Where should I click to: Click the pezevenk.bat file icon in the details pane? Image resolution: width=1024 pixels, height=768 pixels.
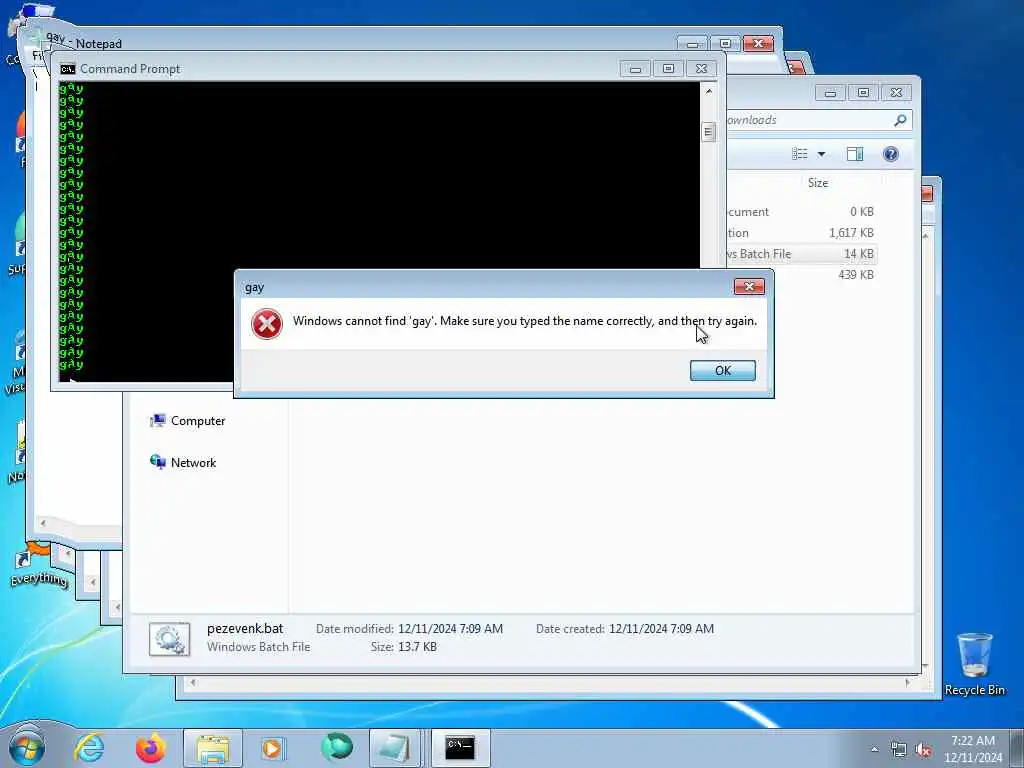[170, 639]
